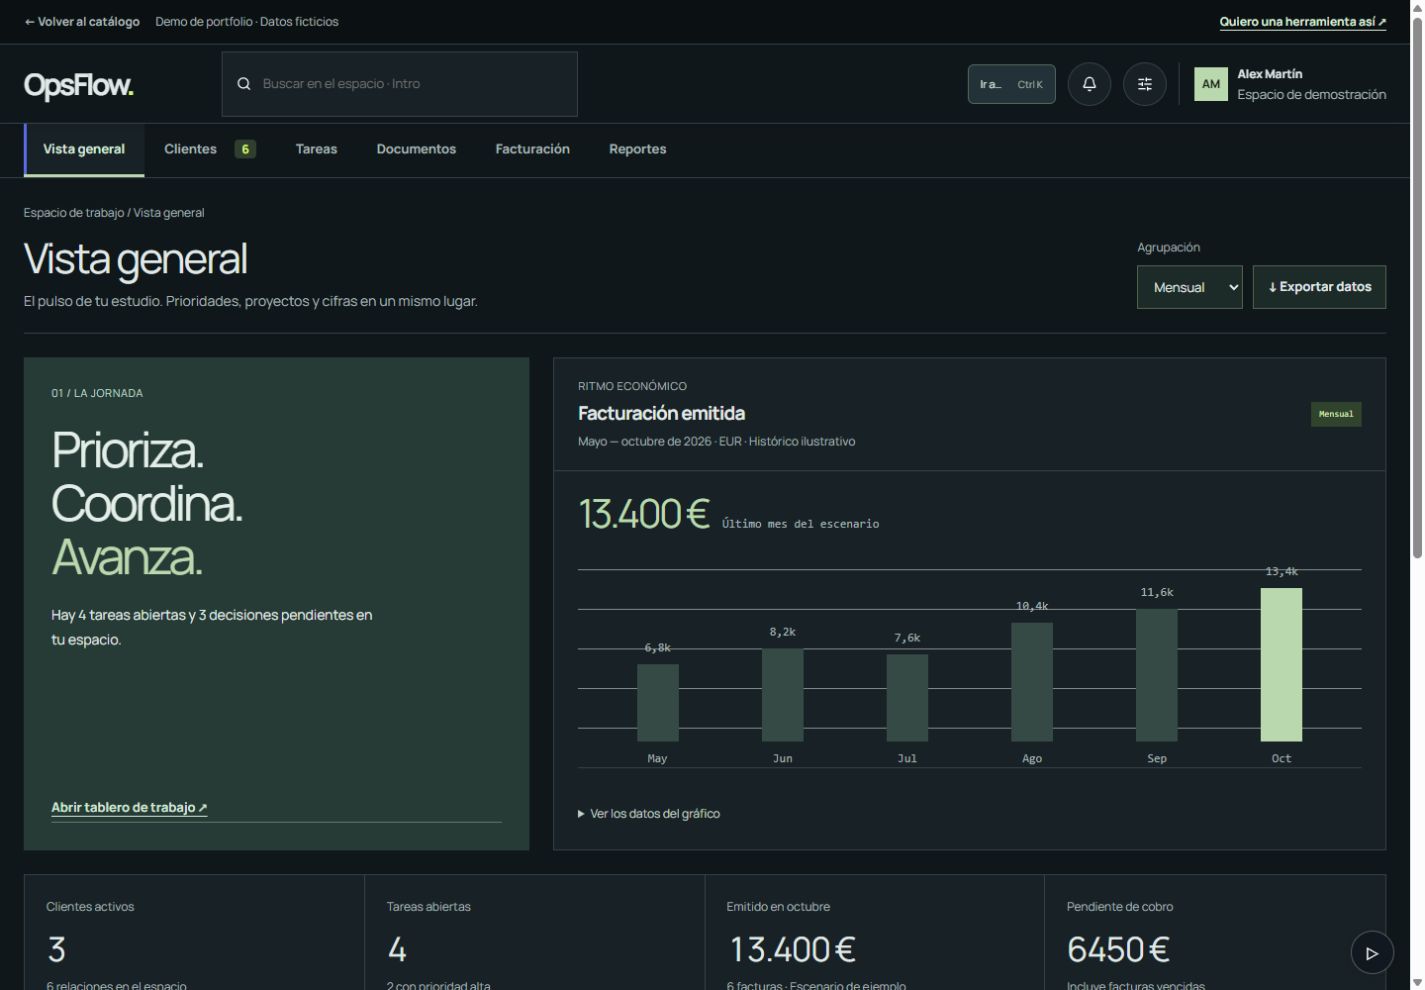The height and width of the screenshot is (990, 1425).
Task: Click the Clientes count badge 6
Action: [x=245, y=150]
